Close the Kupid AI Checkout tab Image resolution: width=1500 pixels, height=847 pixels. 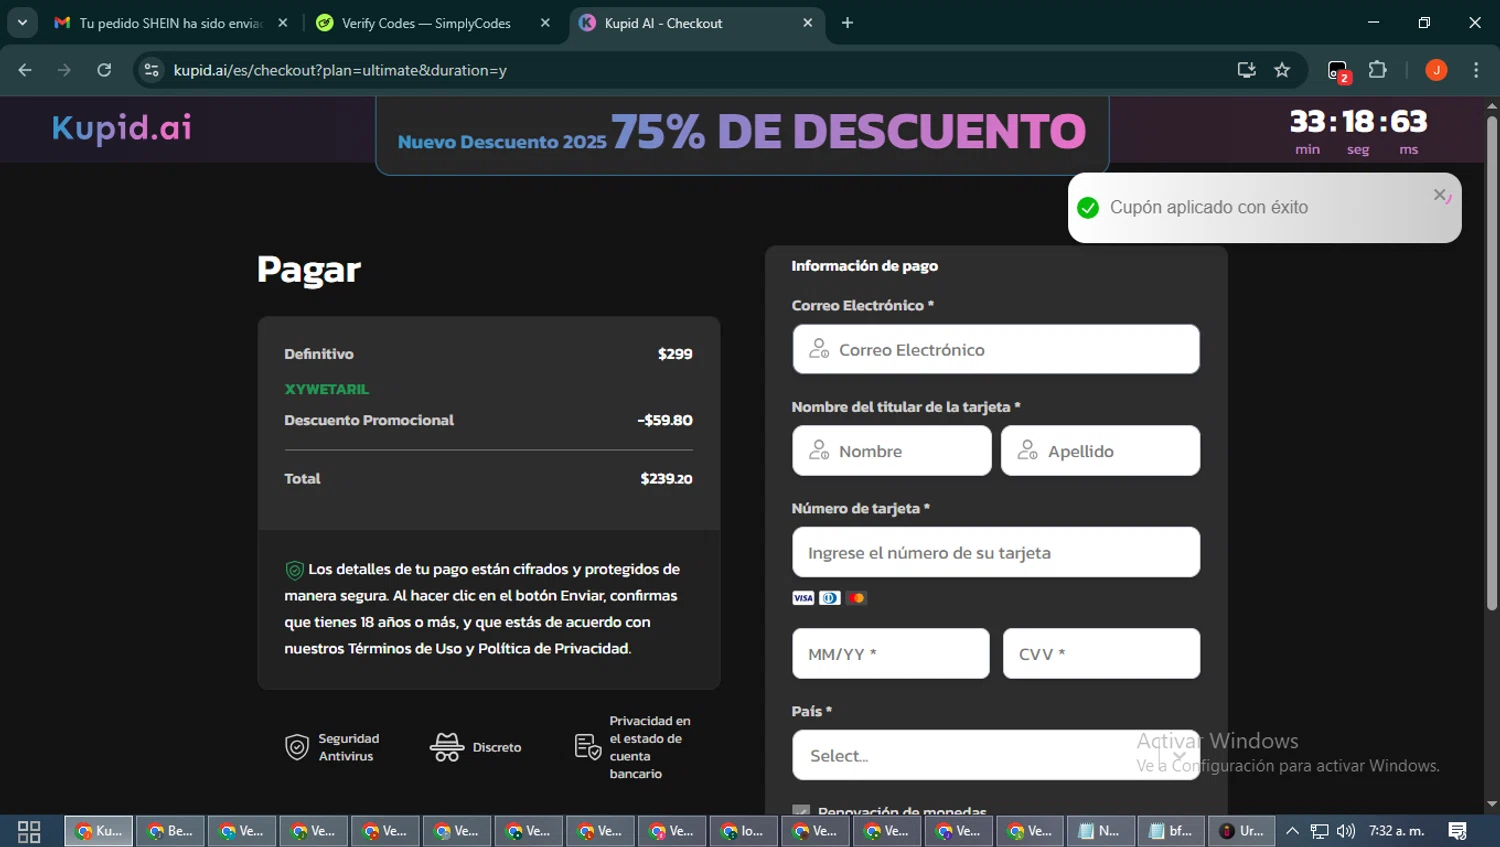[807, 23]
